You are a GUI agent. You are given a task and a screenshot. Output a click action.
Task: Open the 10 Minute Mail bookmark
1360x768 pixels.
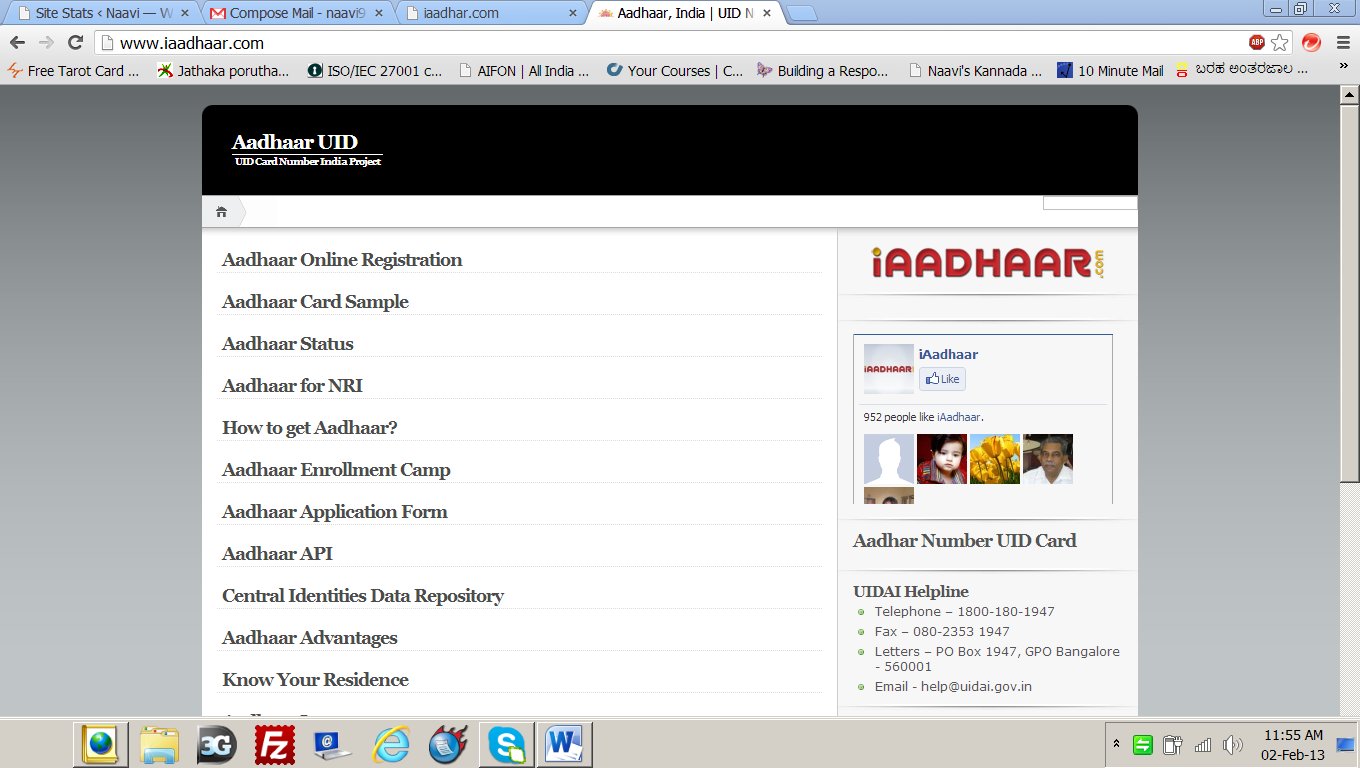click(x=1110, y=71)
